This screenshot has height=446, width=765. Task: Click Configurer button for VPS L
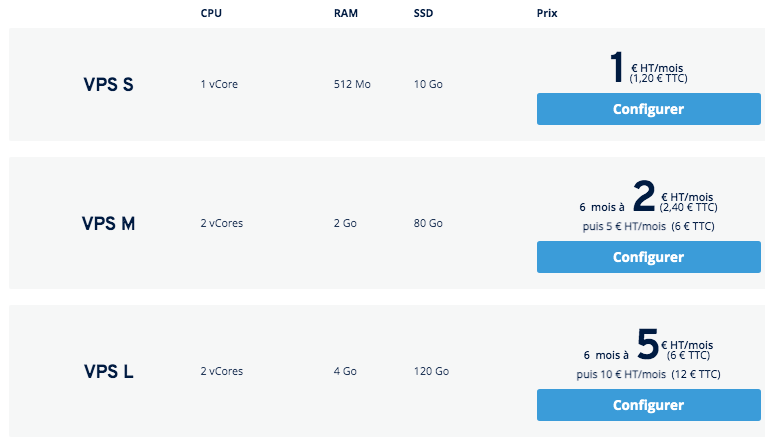click(648, 405)
